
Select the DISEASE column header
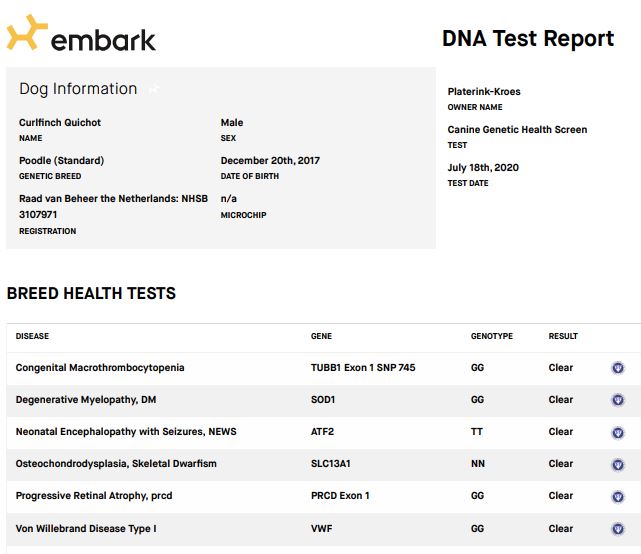click(32, 336)
